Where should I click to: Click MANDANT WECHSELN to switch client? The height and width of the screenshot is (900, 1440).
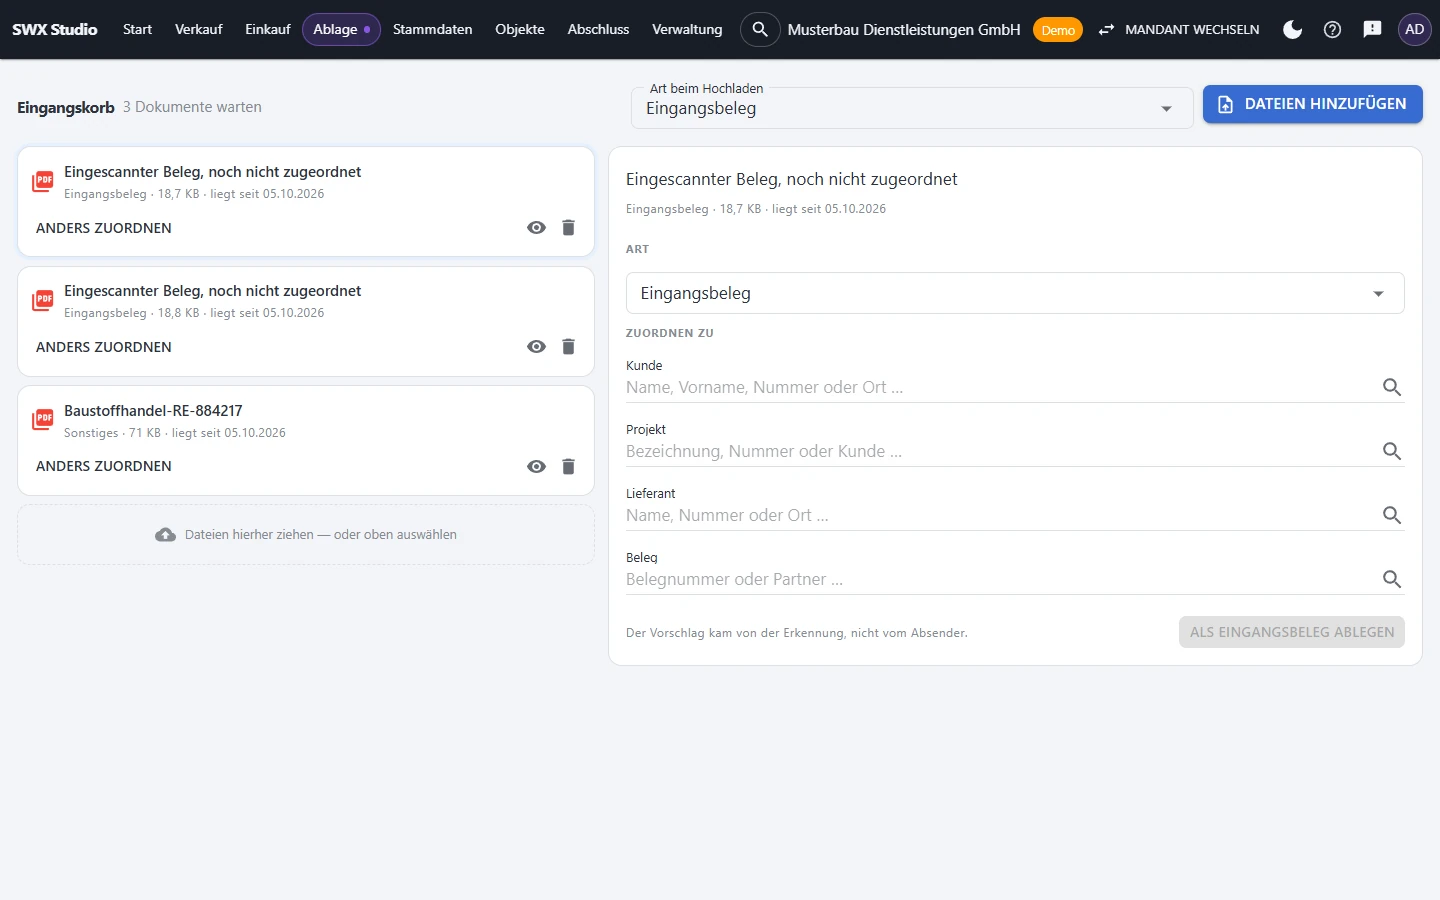coord(1179,30)
